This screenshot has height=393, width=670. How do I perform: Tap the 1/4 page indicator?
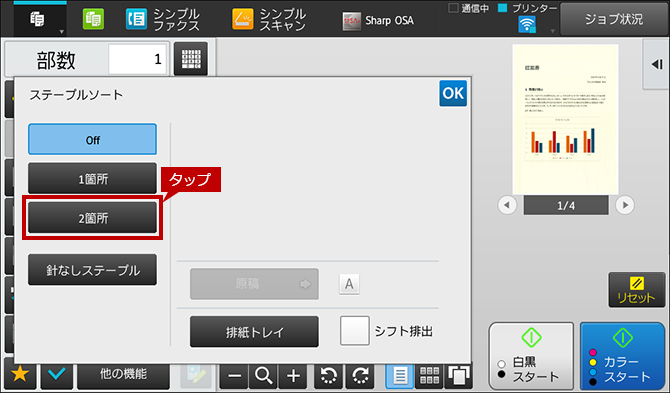566,205
